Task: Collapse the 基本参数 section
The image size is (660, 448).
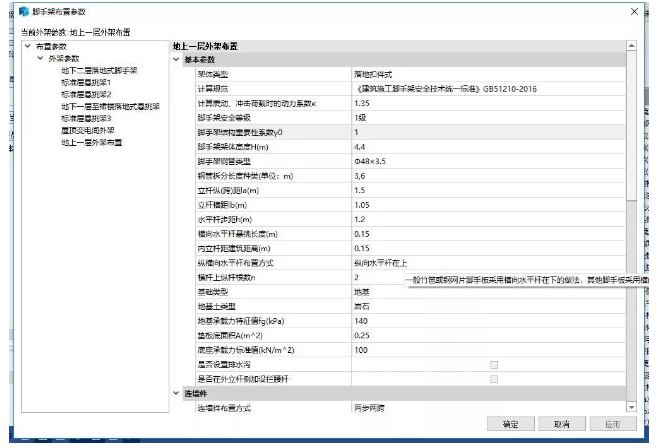Action: click(x=176, y=60)
